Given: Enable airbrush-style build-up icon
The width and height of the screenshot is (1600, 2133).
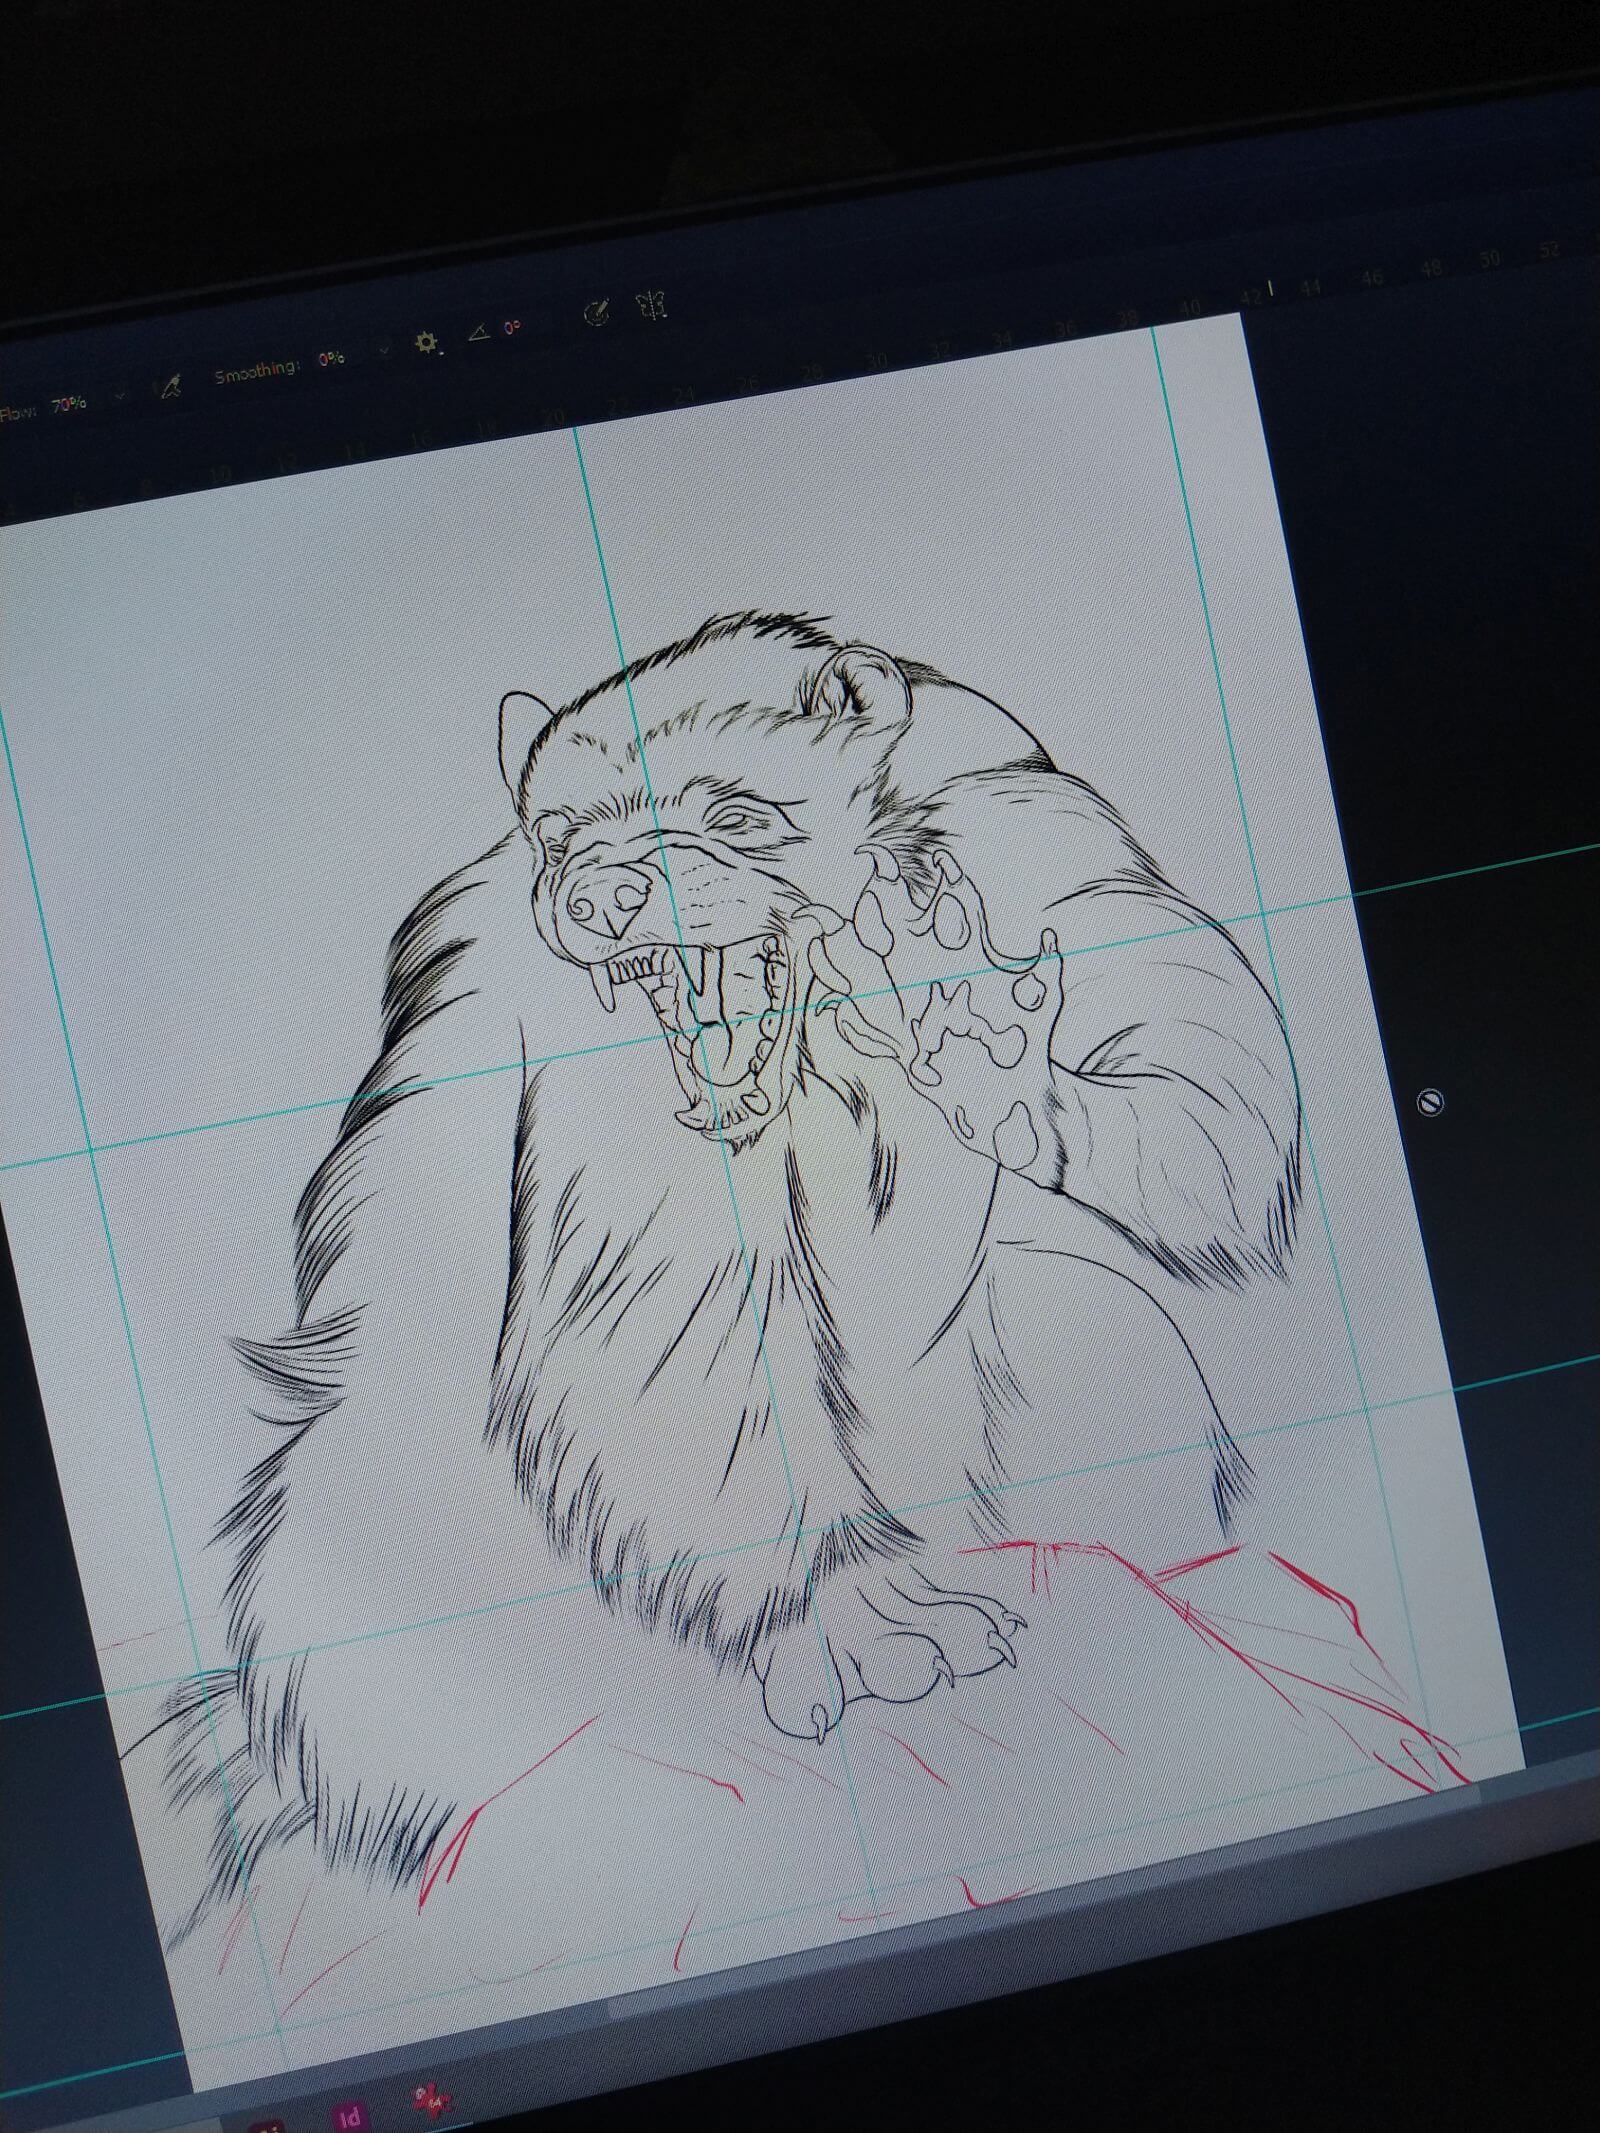Looking at the screenshot, I should point(171,386).
